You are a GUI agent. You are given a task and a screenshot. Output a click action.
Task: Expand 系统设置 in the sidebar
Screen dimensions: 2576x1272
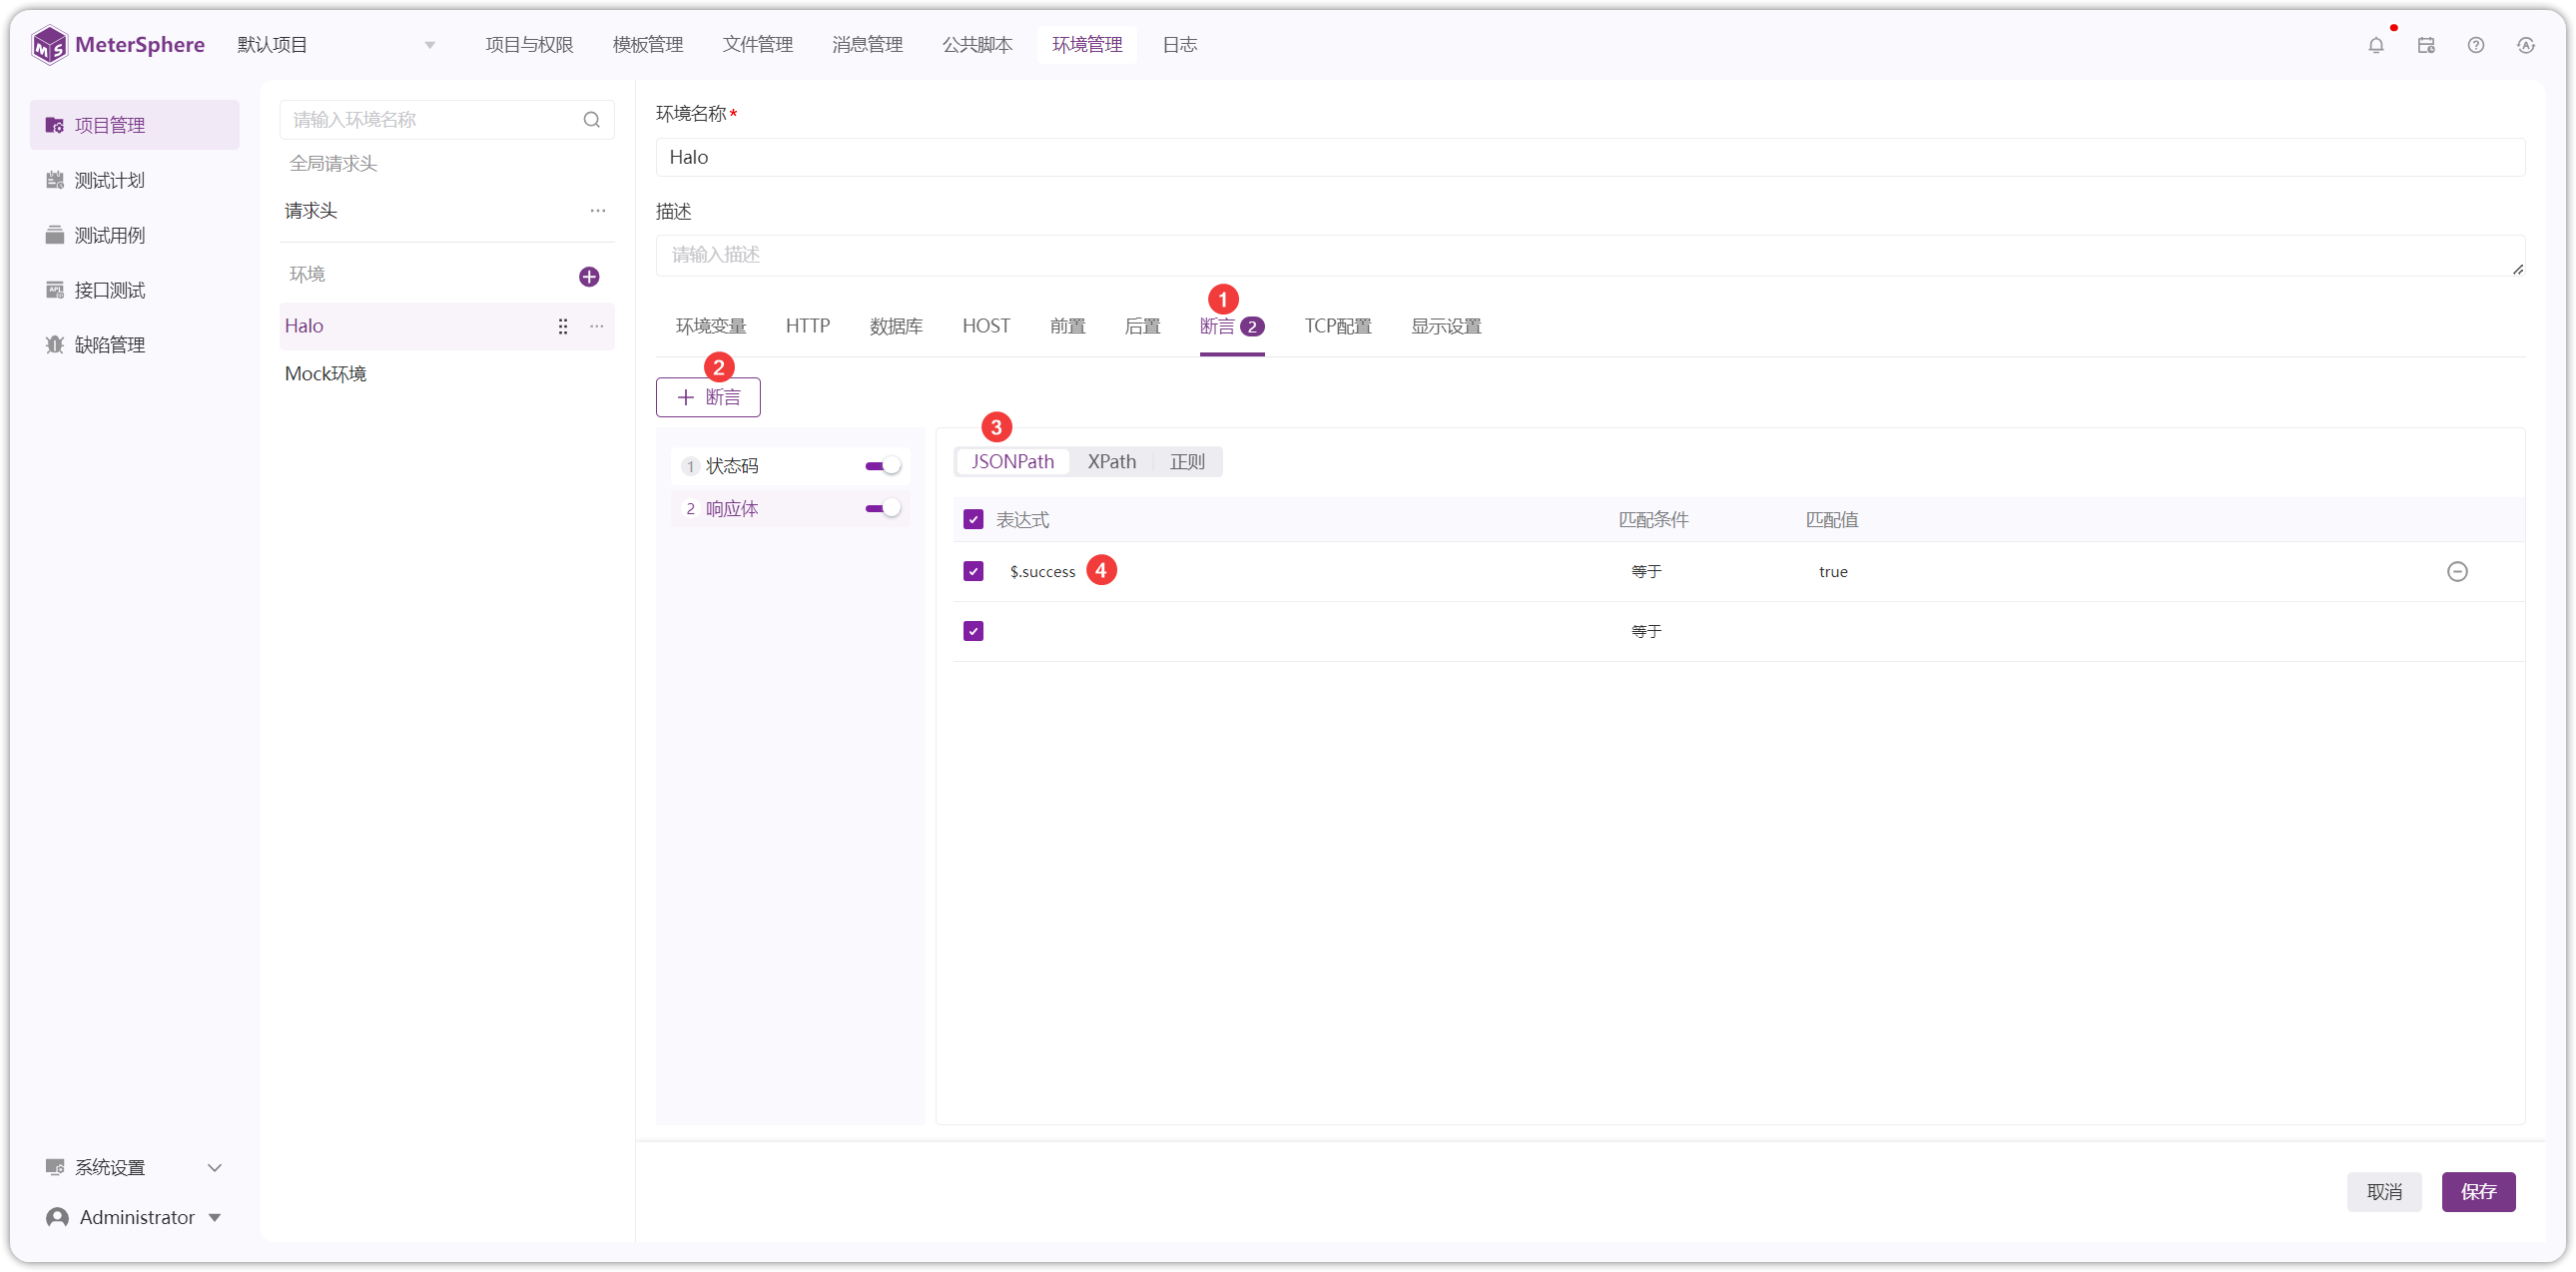135,1167
